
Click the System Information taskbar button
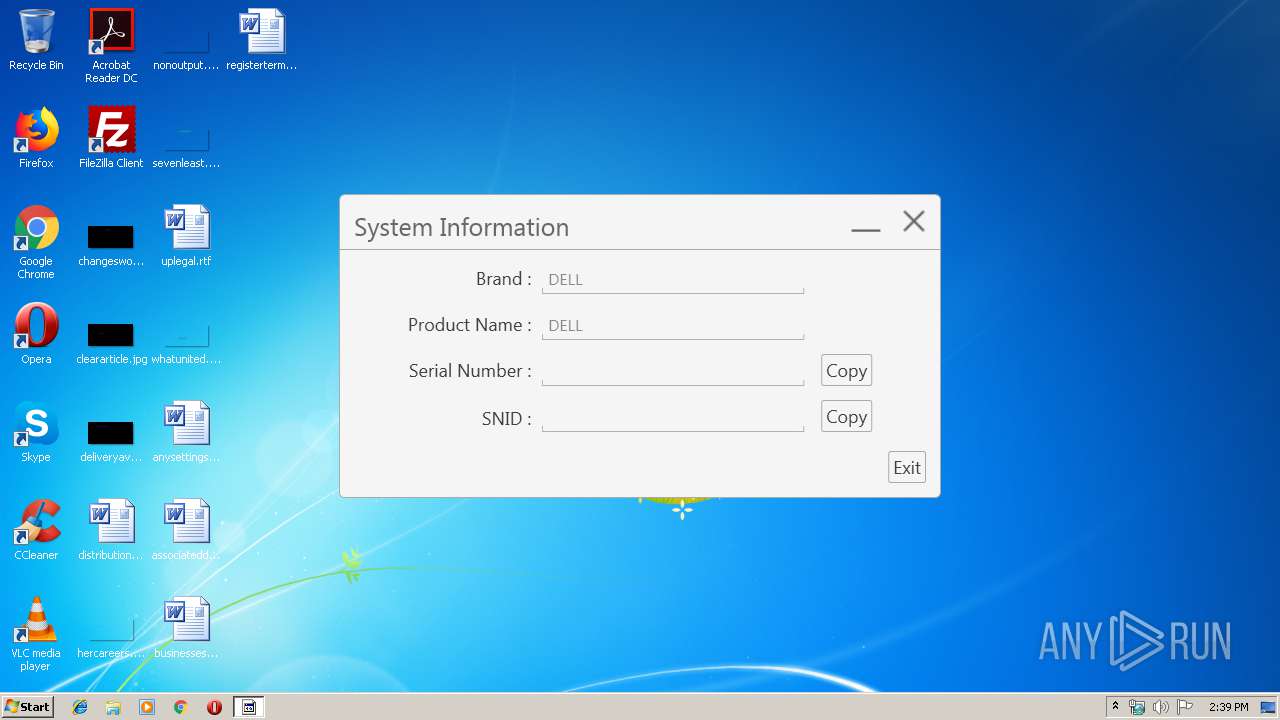click(249, 707)
